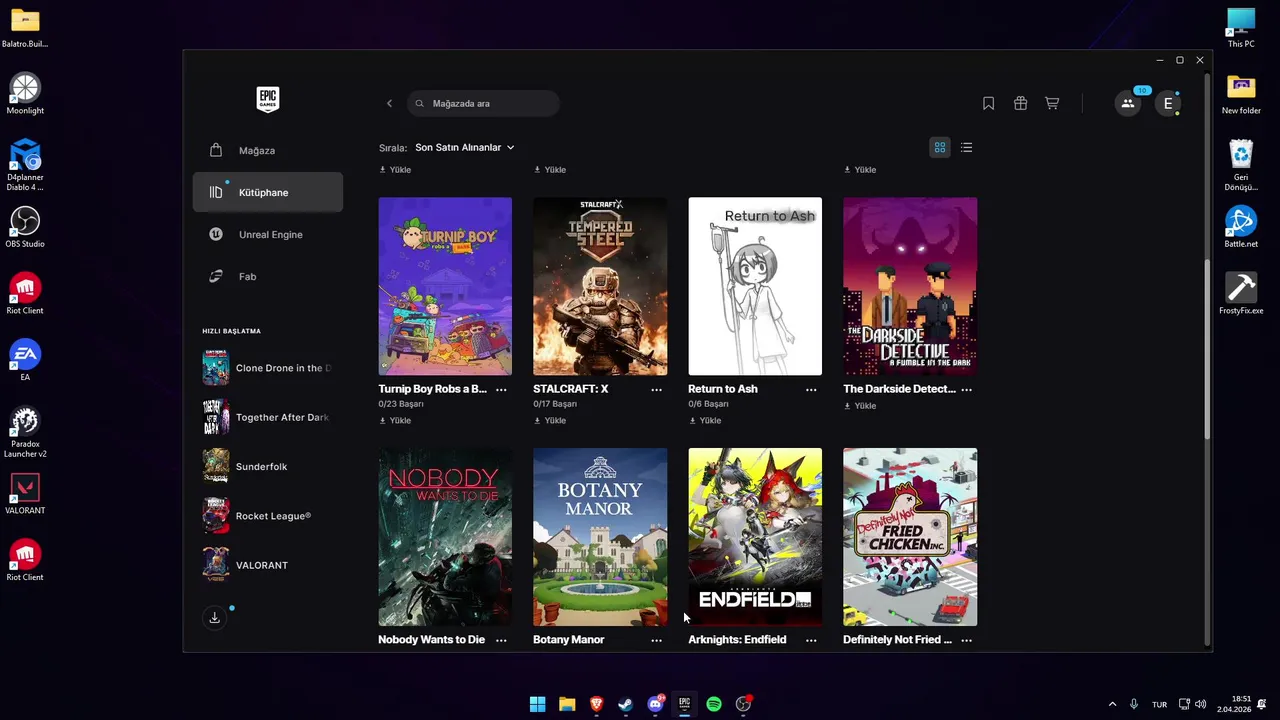Click Yükle under The Darkside Detective

point(860,406)
